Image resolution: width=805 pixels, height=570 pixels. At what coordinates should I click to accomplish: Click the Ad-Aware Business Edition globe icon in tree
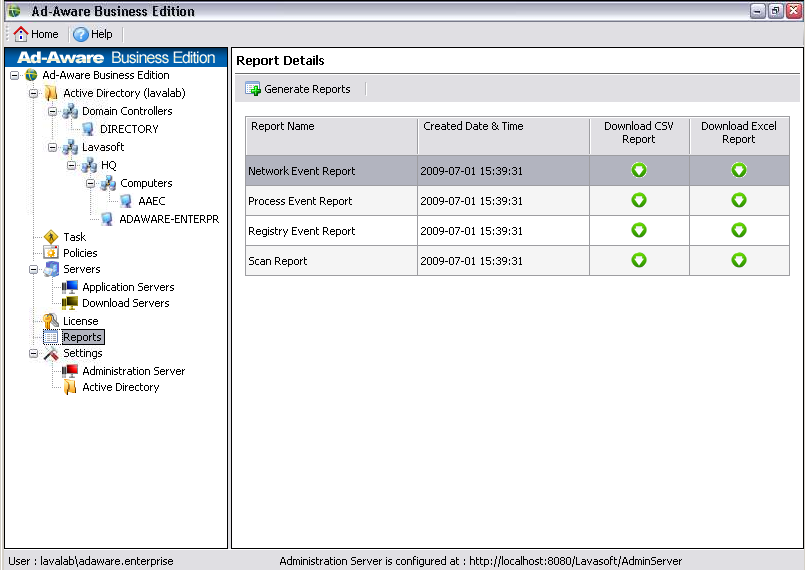click(x=31, y=75)
